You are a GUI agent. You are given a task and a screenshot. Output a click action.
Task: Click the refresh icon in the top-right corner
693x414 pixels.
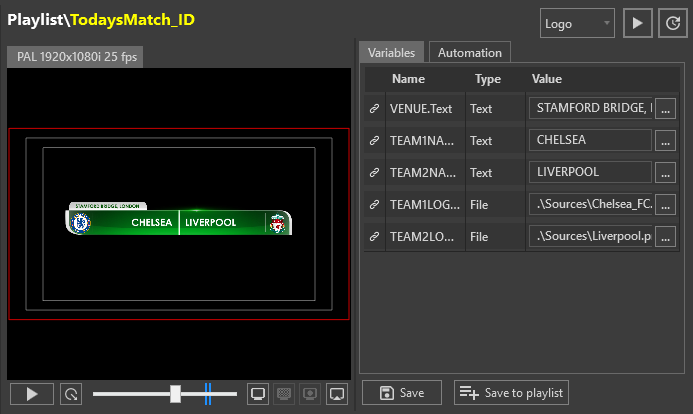coord(670,22)
